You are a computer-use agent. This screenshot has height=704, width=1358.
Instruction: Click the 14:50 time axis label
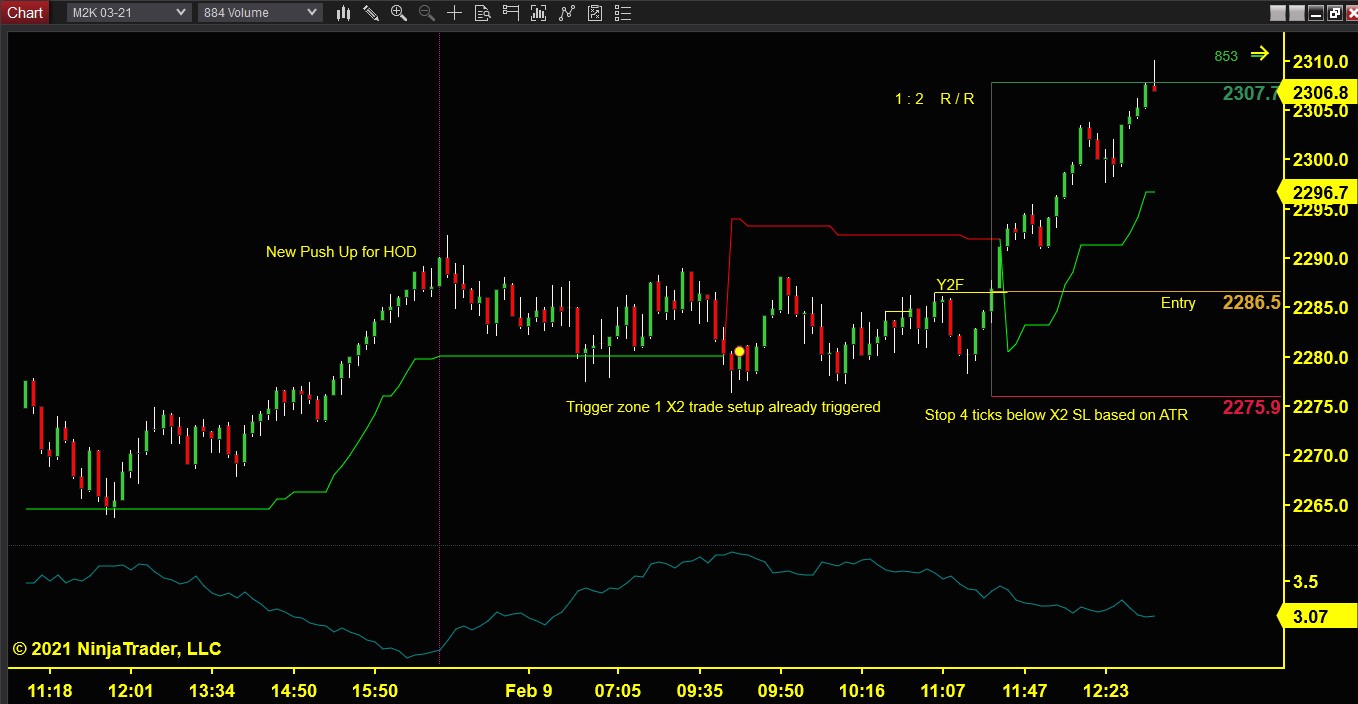[294, 690]
